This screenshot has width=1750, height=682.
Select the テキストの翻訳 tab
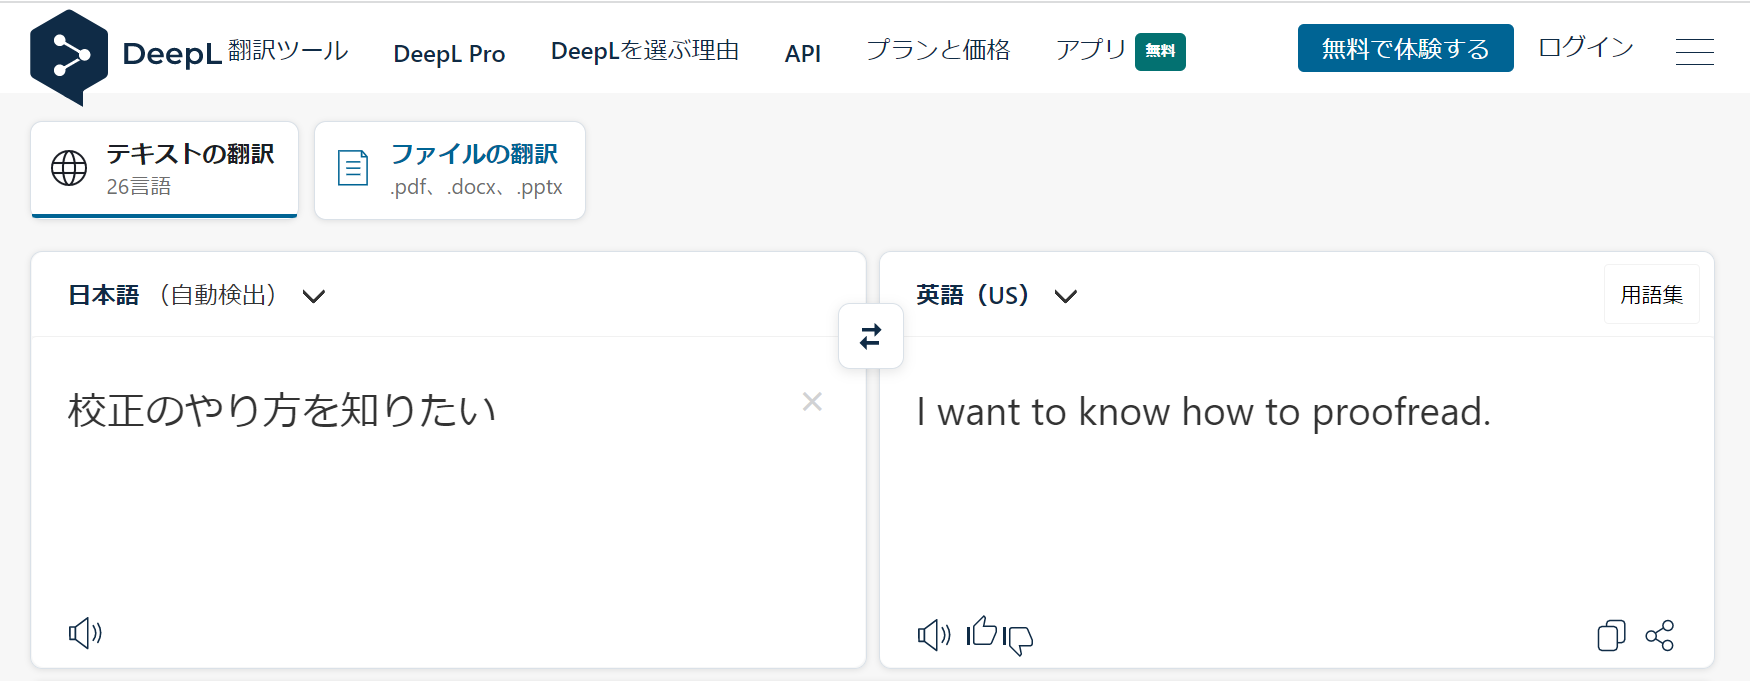[164, 170]
